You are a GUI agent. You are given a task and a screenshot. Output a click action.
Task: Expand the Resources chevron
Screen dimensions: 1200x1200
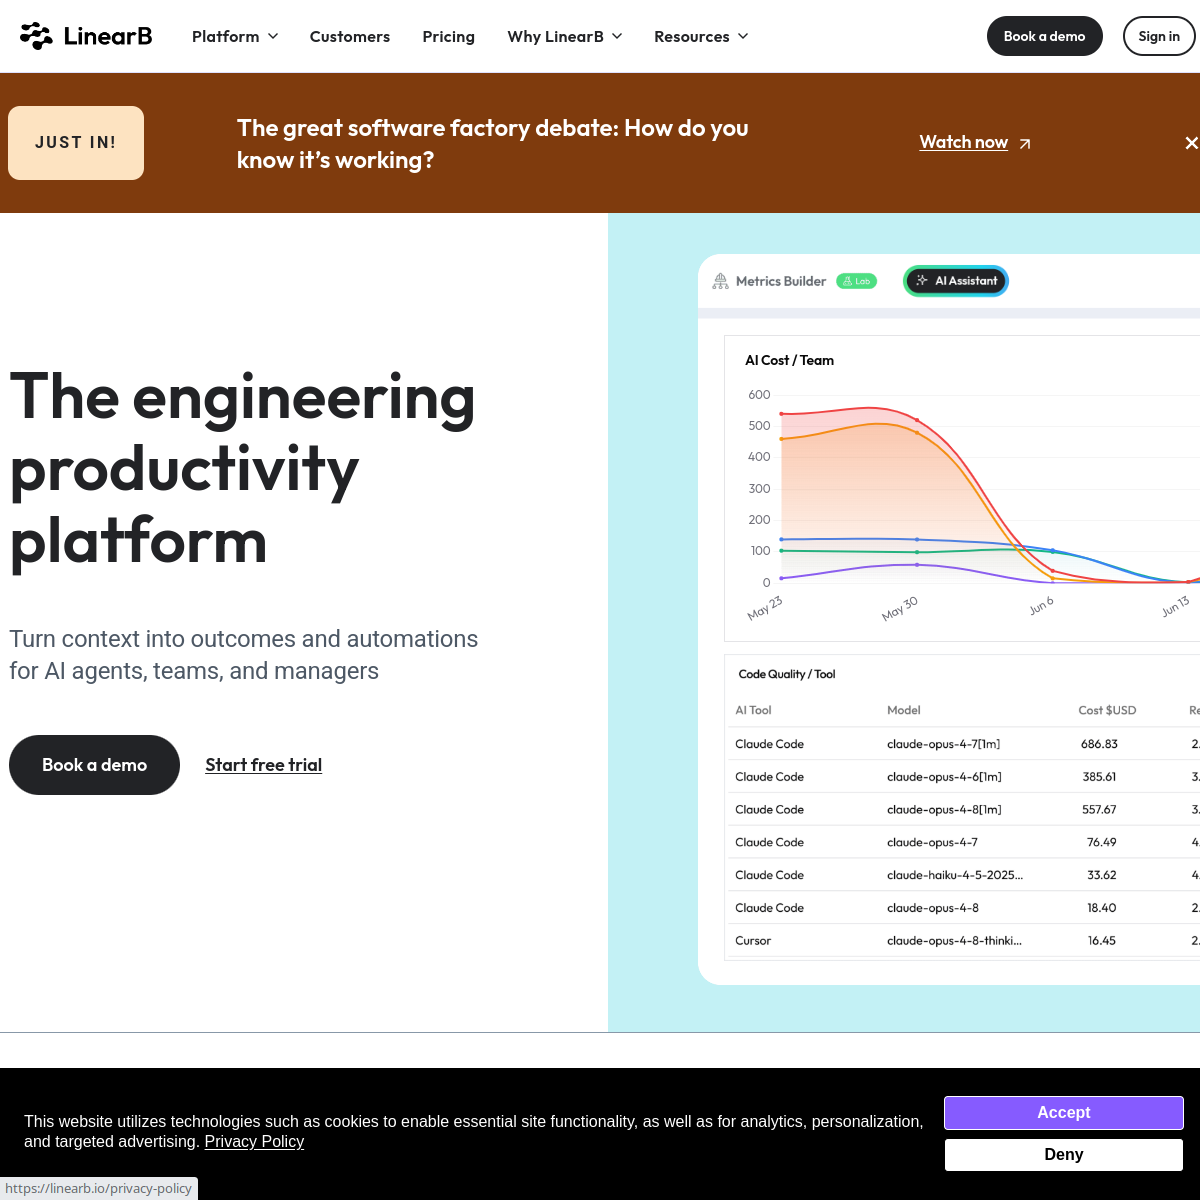point(743,36)
